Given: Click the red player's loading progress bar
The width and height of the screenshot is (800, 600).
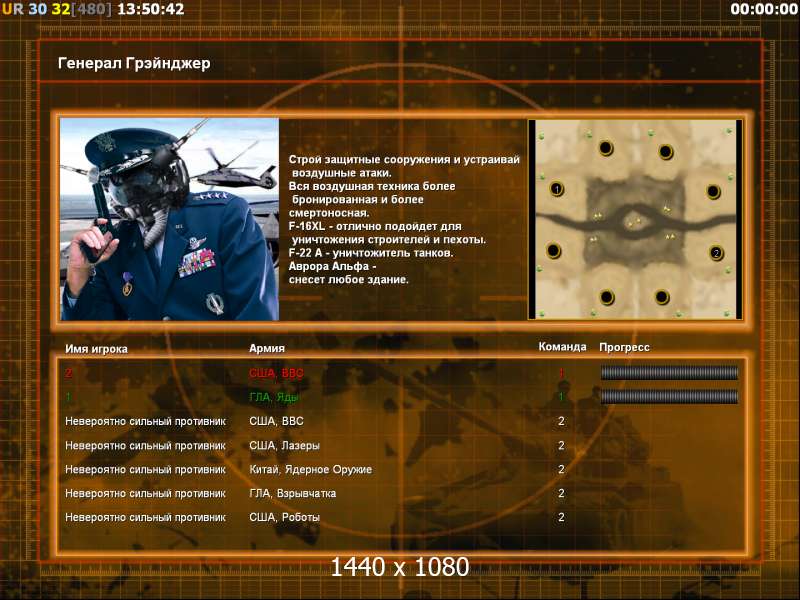Looking at the screenshot, I should [669, 373].
